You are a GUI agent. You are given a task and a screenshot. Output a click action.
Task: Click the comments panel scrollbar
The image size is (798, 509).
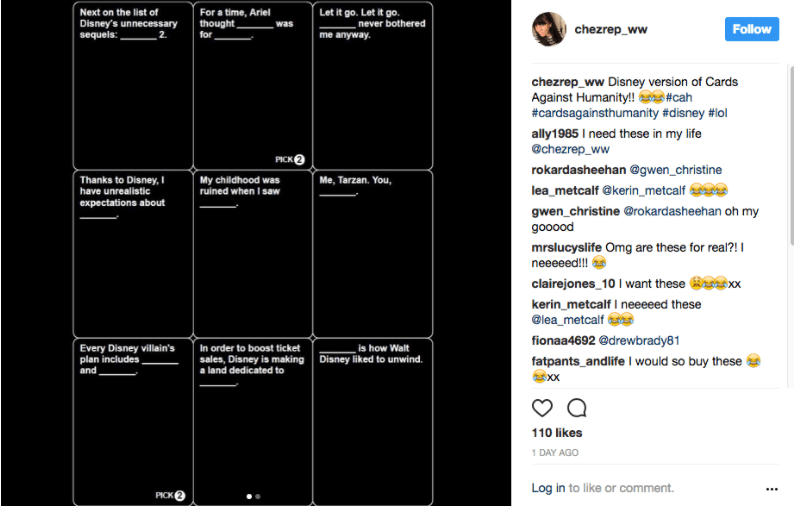(791, 150)
